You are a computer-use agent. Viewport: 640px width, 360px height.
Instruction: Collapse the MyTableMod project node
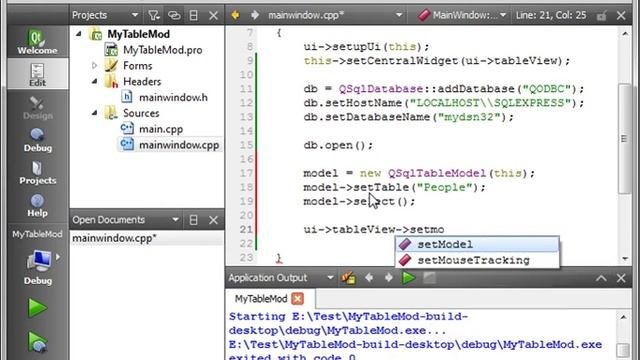79,34
